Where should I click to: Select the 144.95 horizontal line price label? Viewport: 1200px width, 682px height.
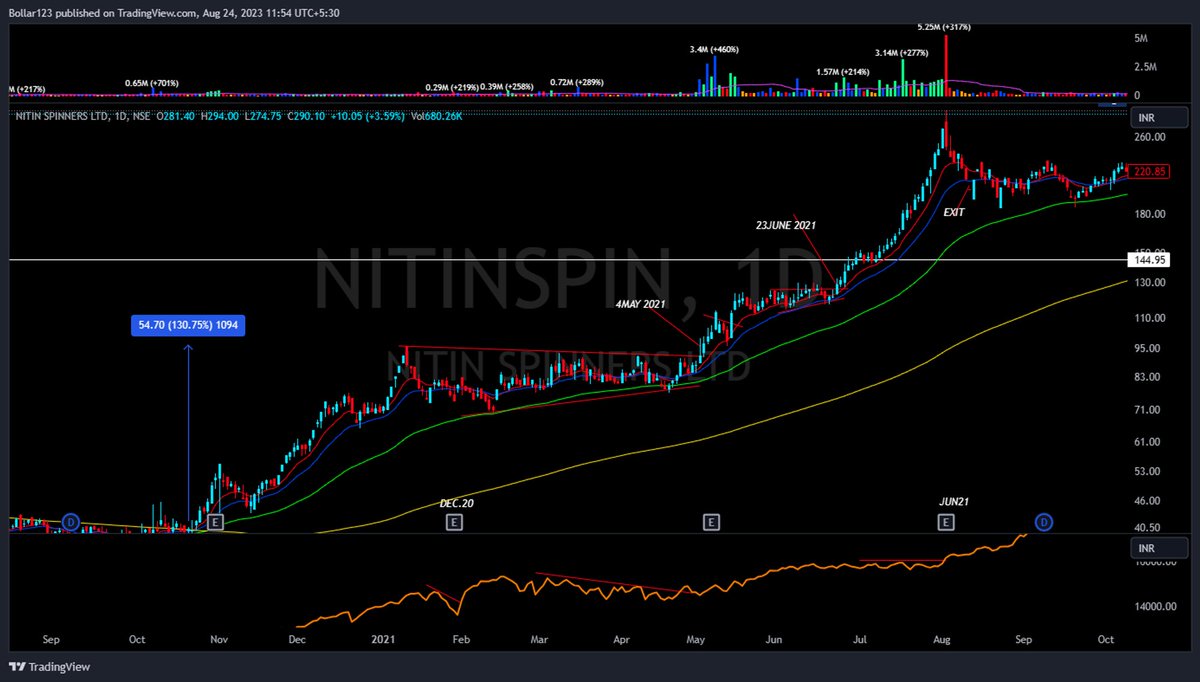coord(1148,260)
